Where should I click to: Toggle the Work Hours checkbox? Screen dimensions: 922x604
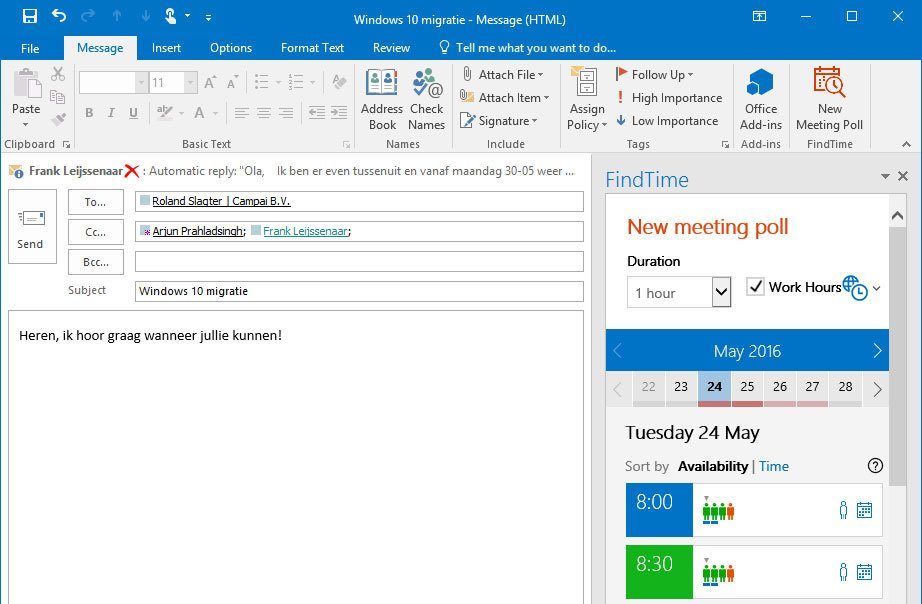(756, 287)
